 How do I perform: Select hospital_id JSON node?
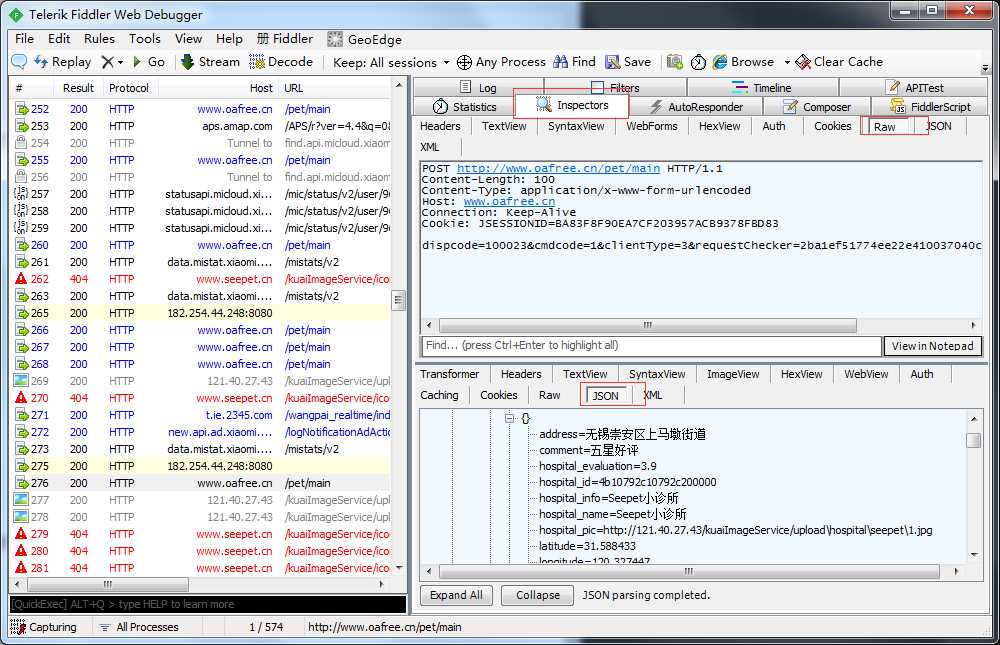click(x=628, y=482)
